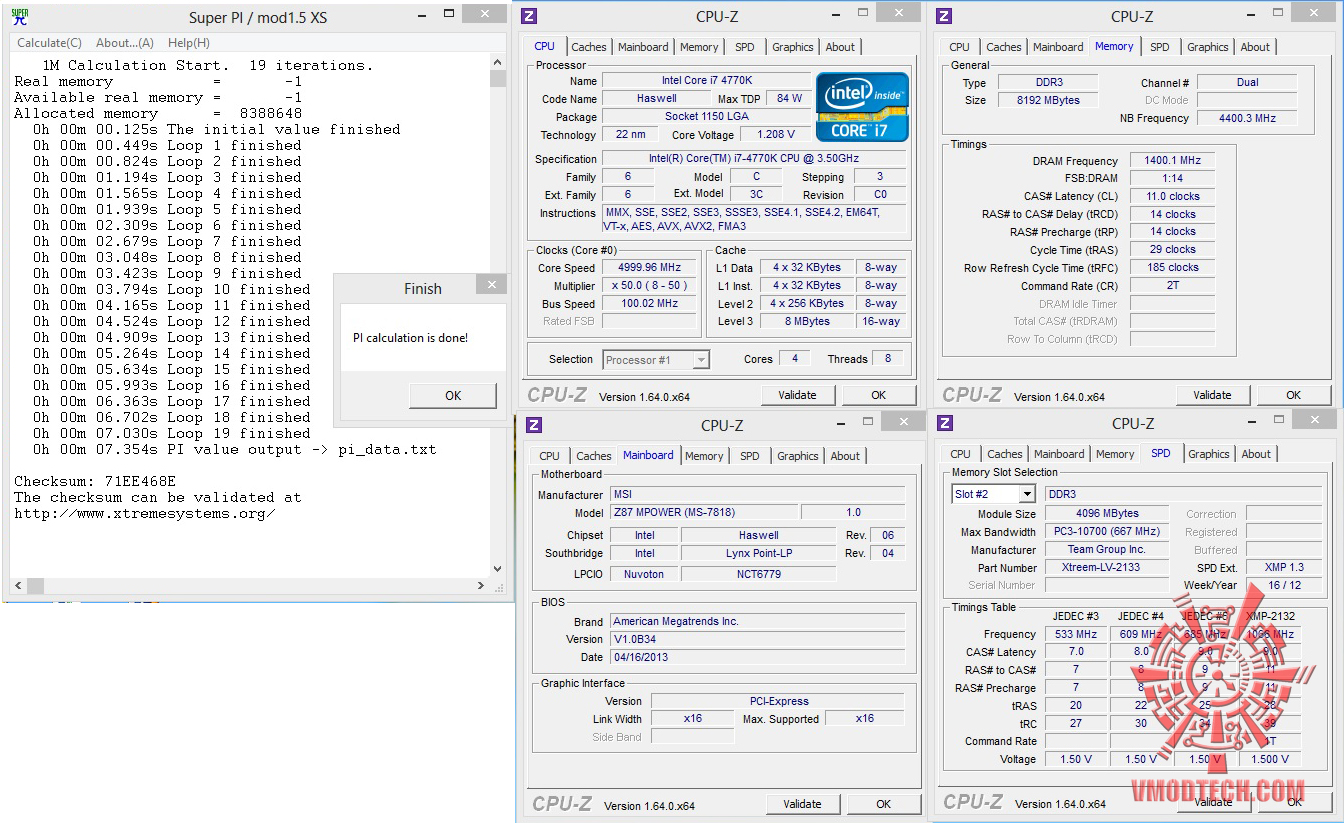The width and height of the screenshot is (1344, 823).
Task: Open the Slot #2 memory slot dropdown
Action: (x=1026, y=494)
